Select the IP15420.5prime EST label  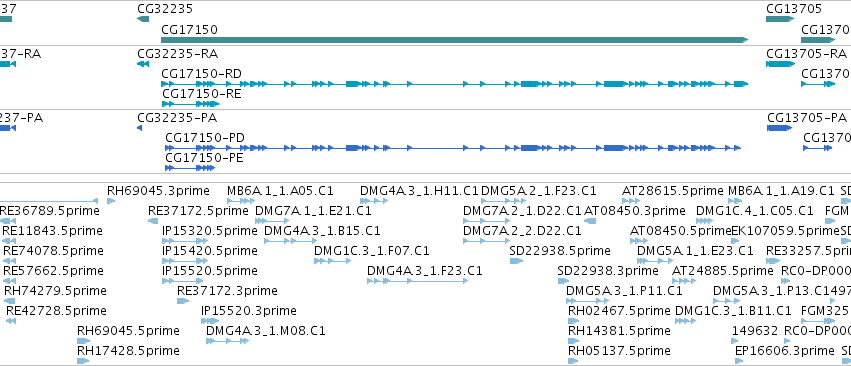210,251
